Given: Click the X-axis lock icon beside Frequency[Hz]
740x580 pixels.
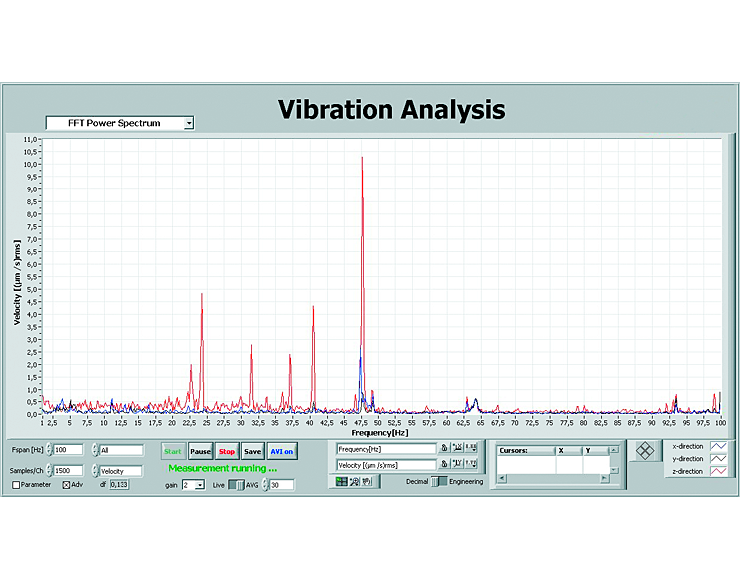Looking at the screenshot, I should tap(444, 448).
